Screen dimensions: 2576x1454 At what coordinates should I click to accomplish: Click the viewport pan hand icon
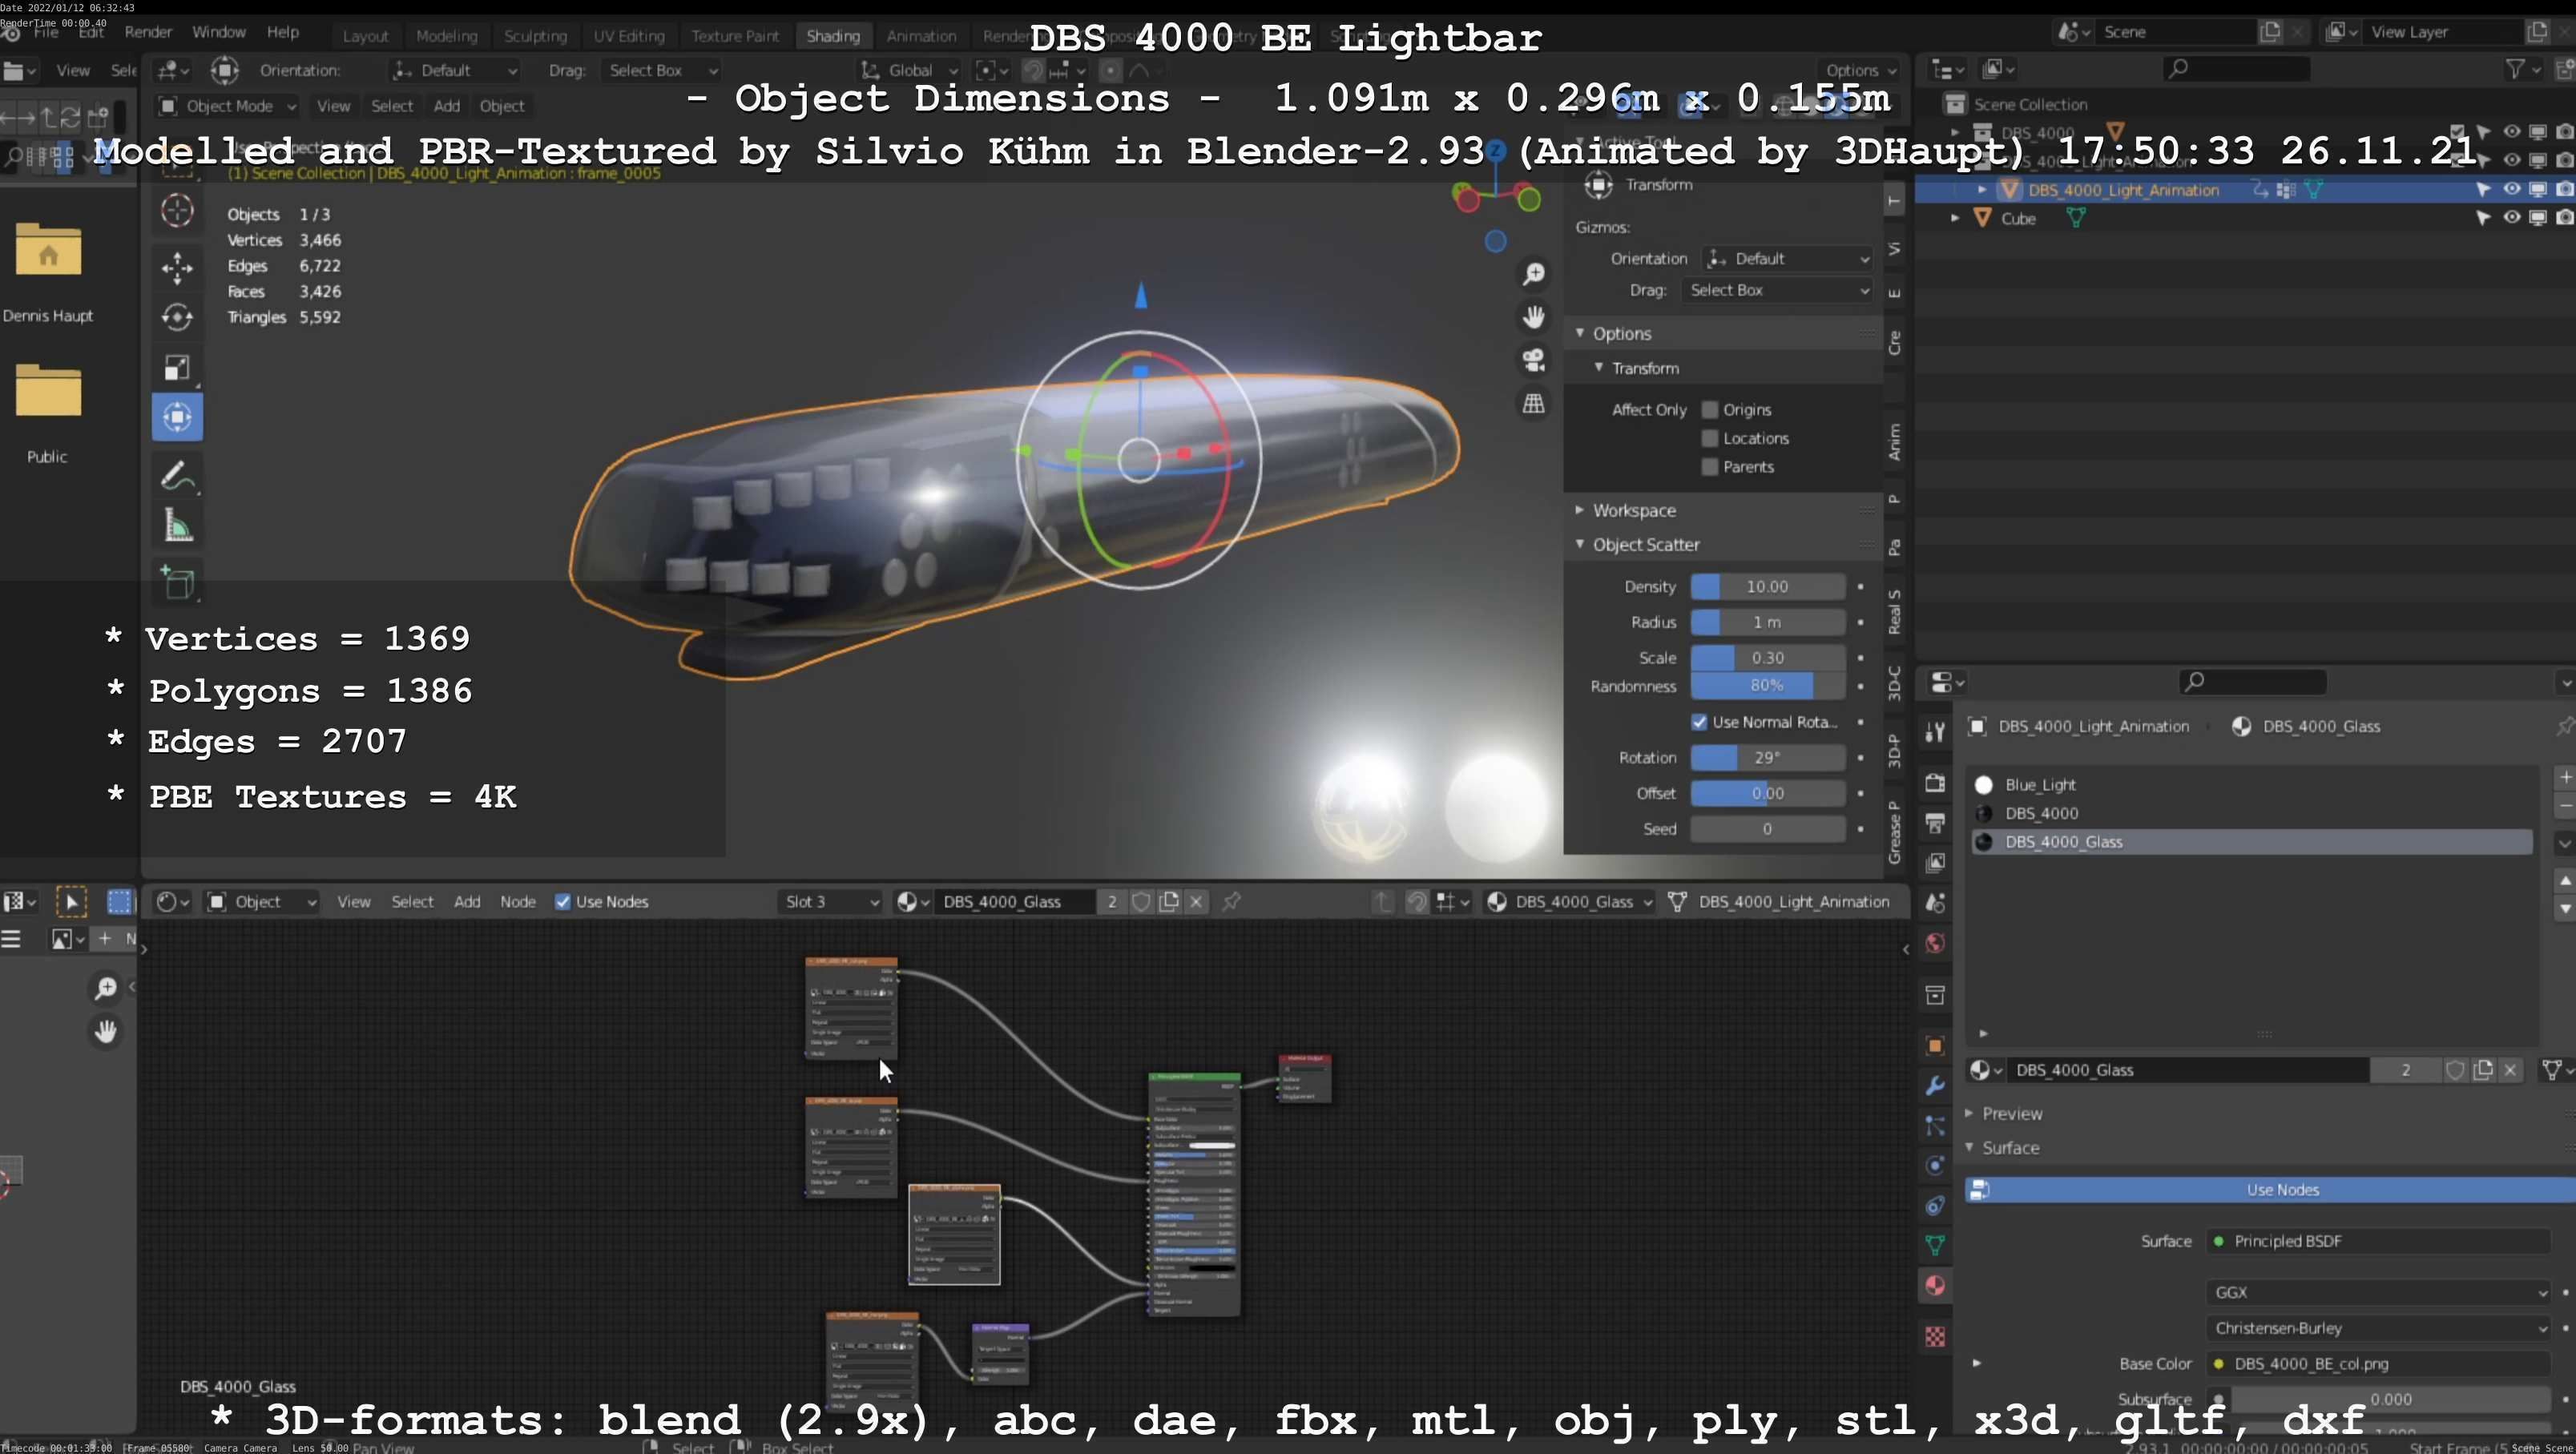pos(1533,317)
